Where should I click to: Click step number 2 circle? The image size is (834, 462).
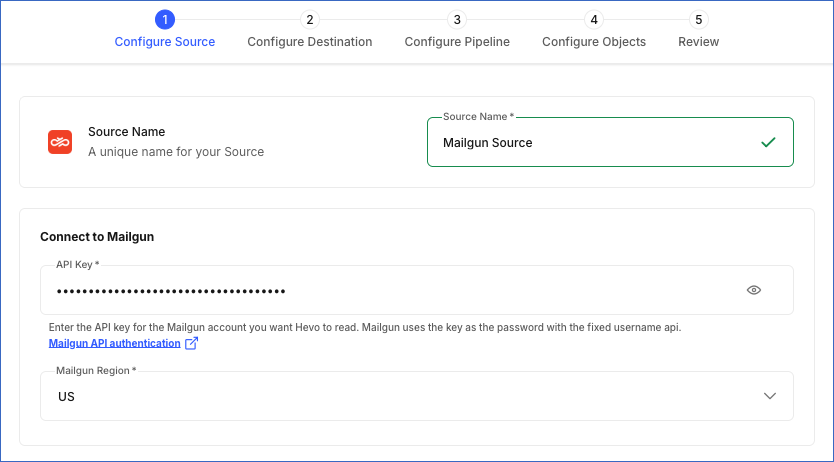click(x=310, y=20)
